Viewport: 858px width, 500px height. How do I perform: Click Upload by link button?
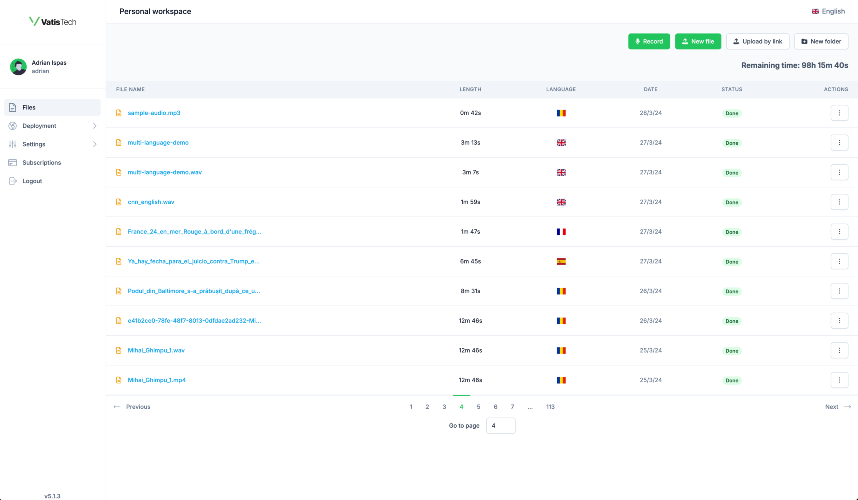pos(758,42)
